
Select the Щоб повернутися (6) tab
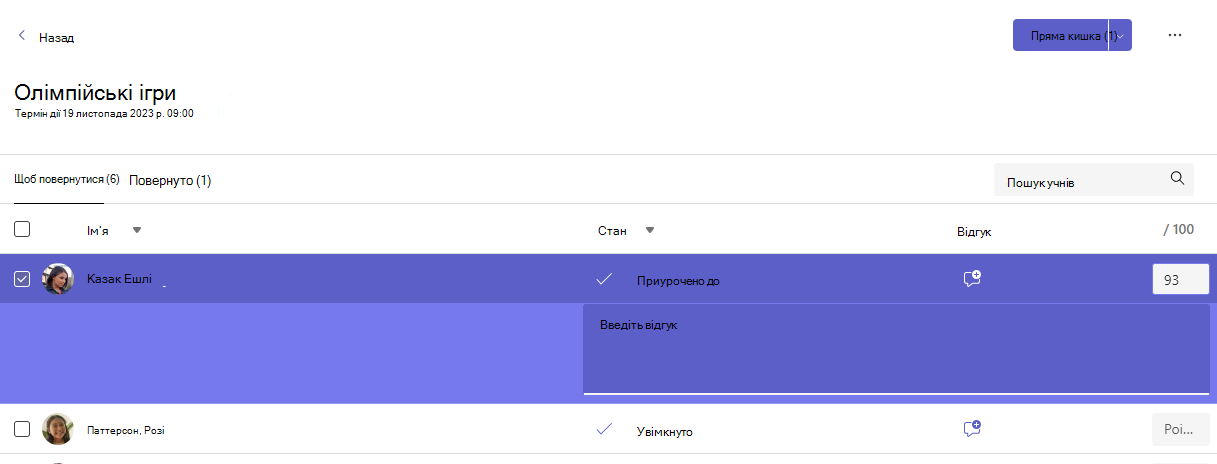[x=67, y=179]
